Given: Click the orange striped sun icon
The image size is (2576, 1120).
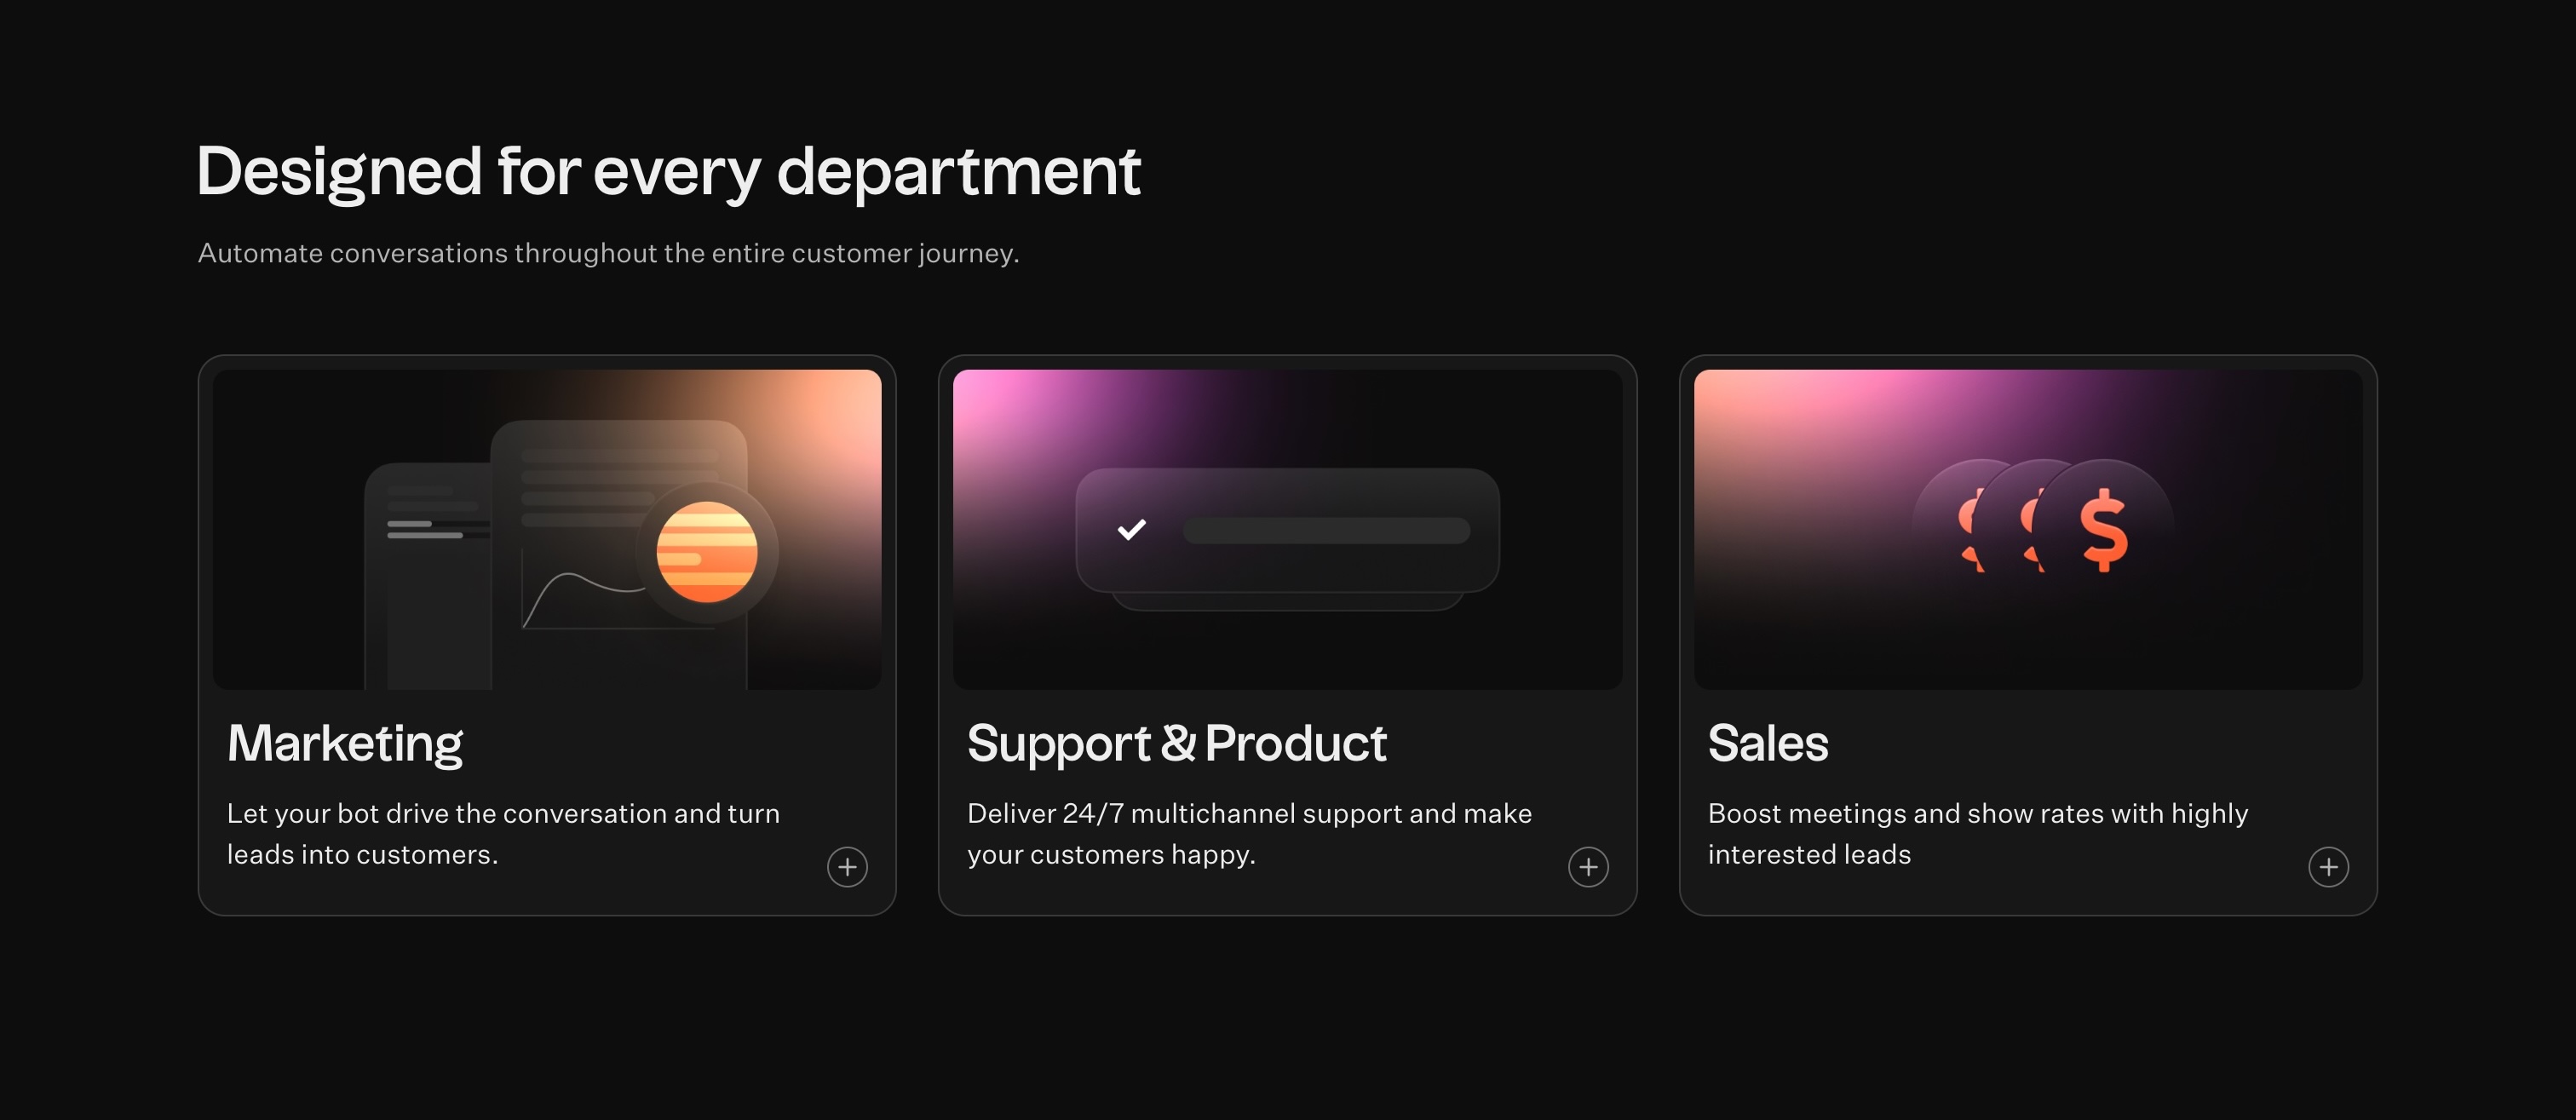Looking at the screenshot, I should [x=707, y=552].
